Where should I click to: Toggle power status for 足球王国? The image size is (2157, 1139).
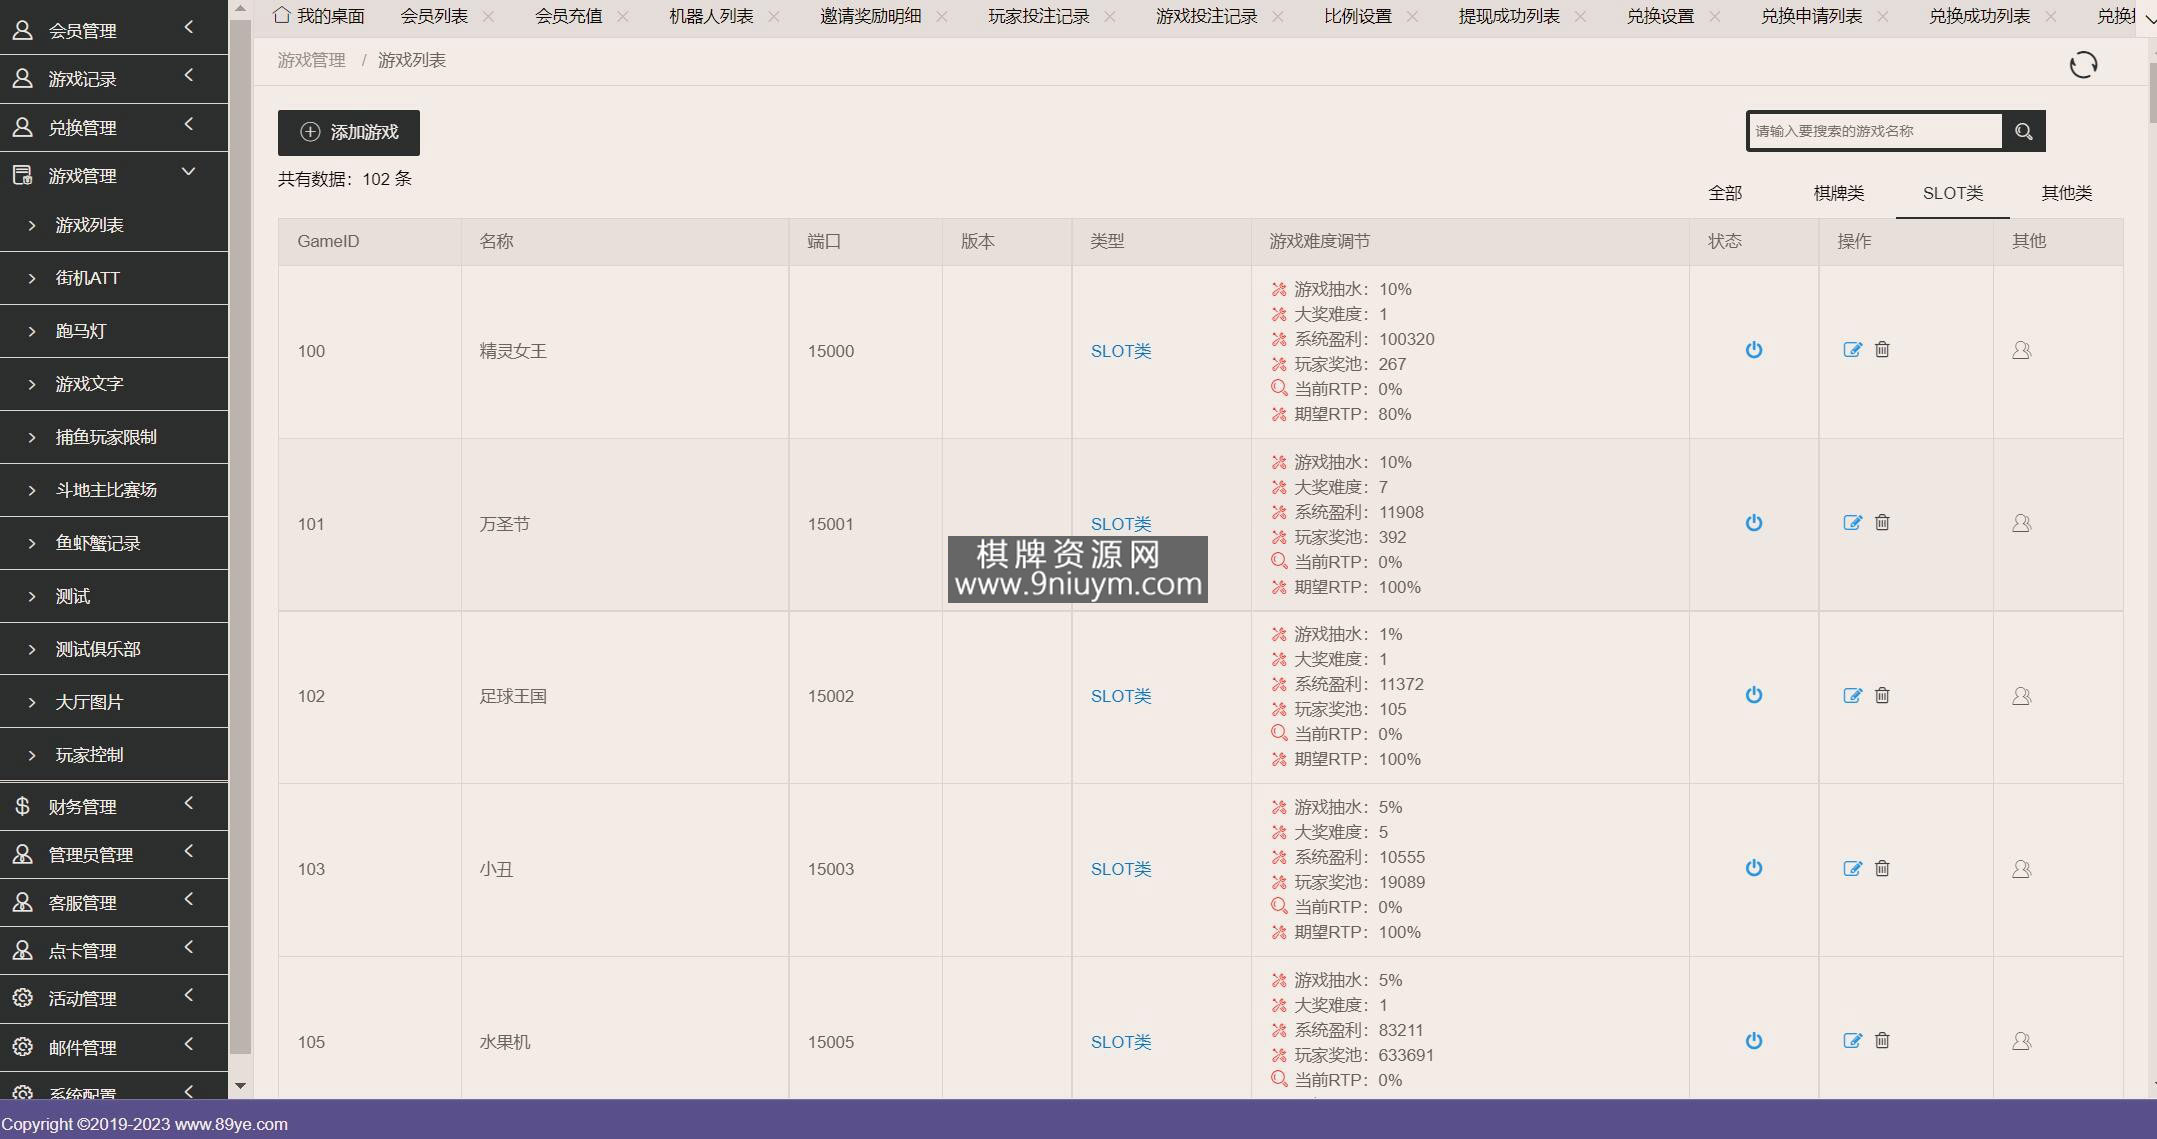1753,695
